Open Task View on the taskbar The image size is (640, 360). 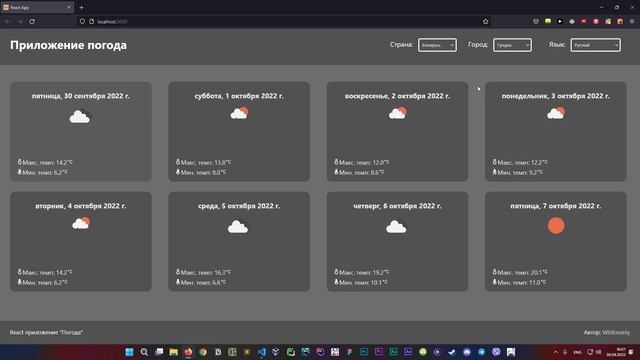coord(159,352)
